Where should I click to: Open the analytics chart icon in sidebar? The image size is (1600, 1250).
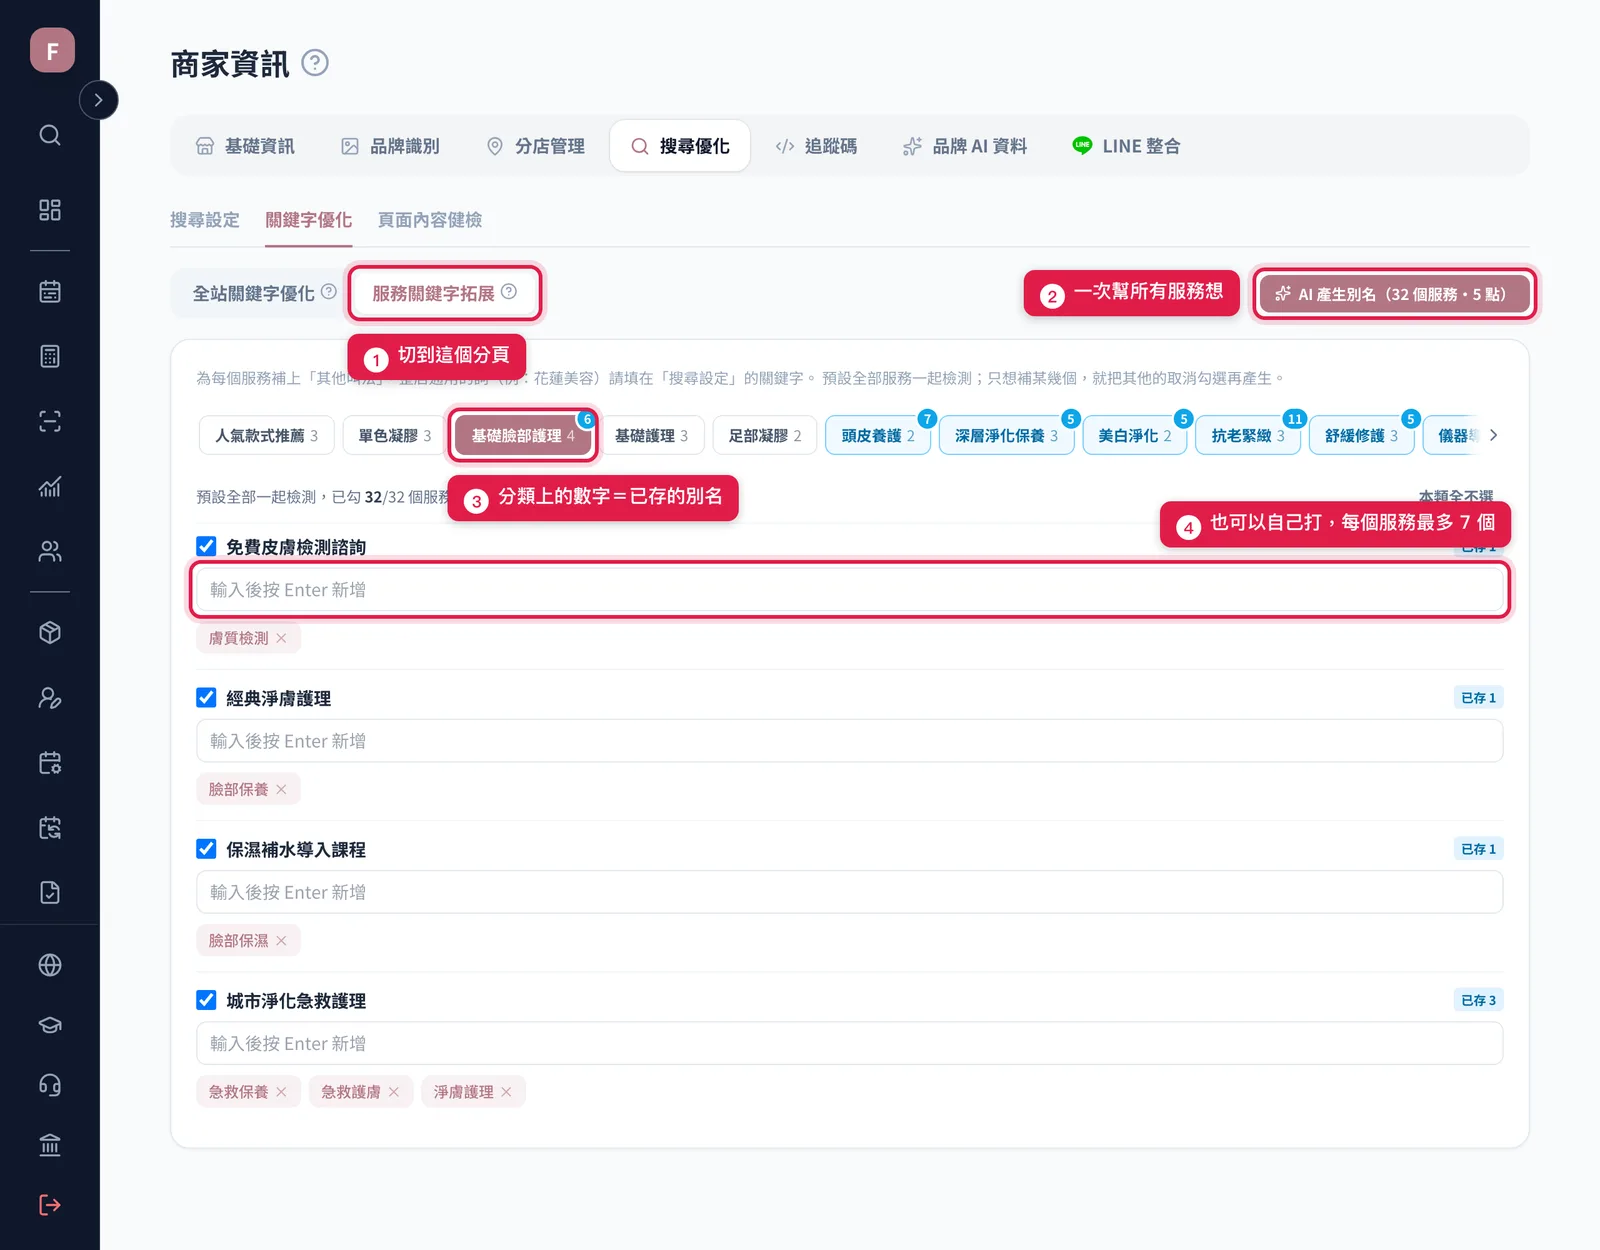click(50, 487)
